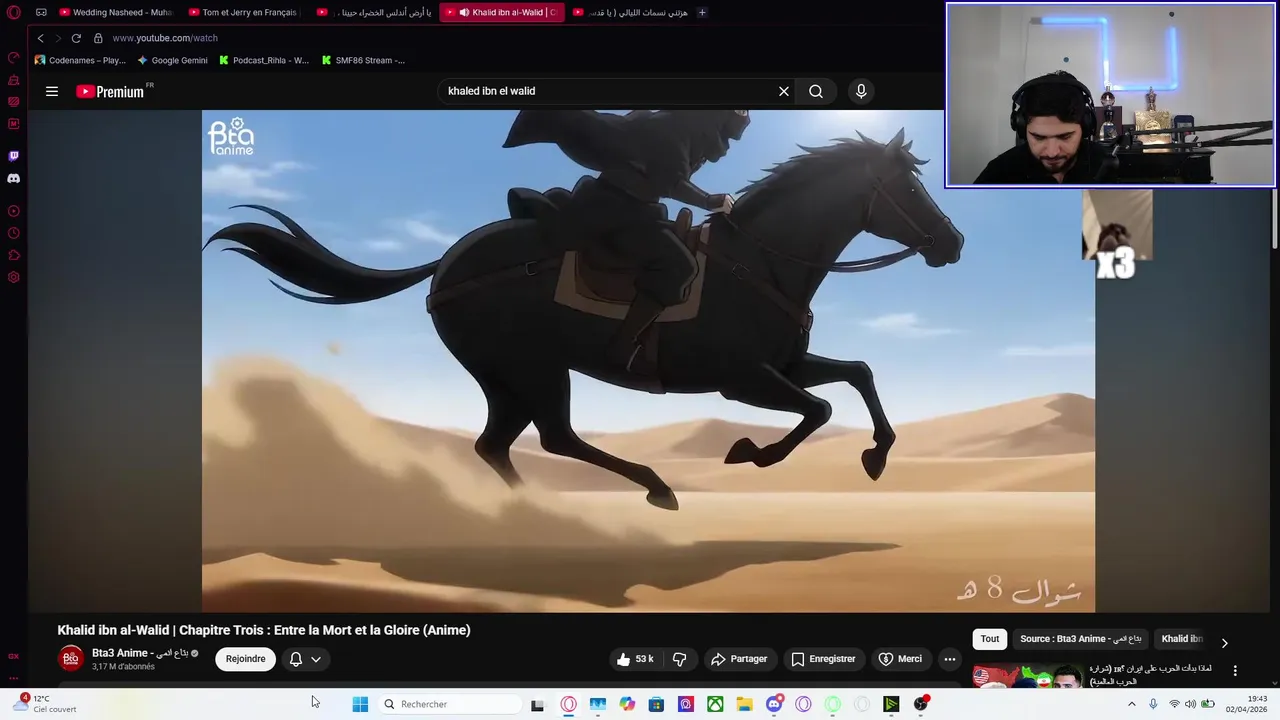Open Discord in the Opera sidebar
This screenshot has height=720, width=1280.
pyautogui.click(x=14, y=178)
